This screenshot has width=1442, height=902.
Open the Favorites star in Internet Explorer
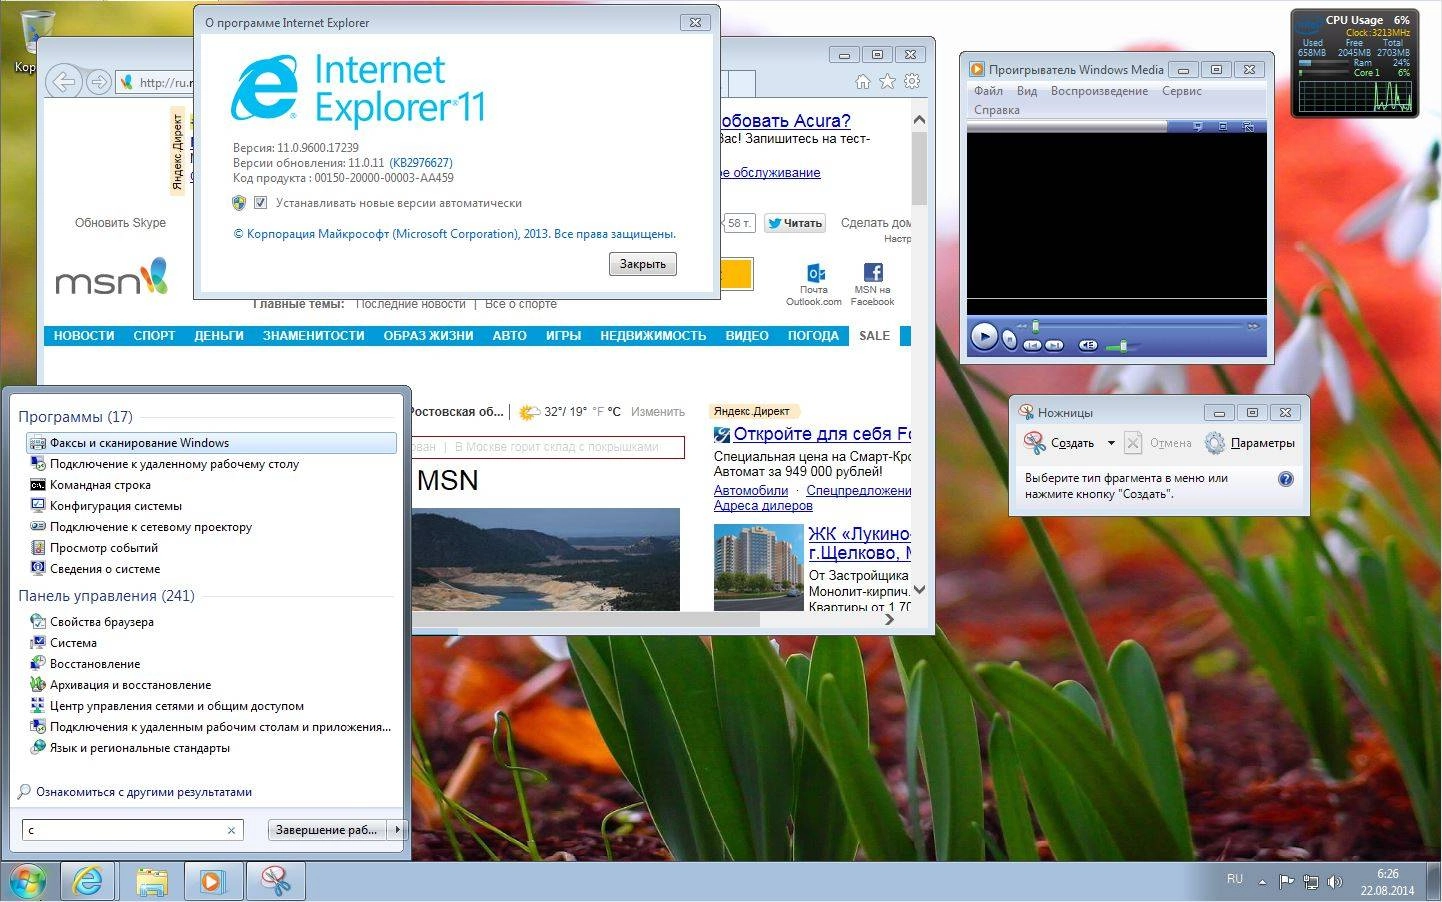pos(887,82)
